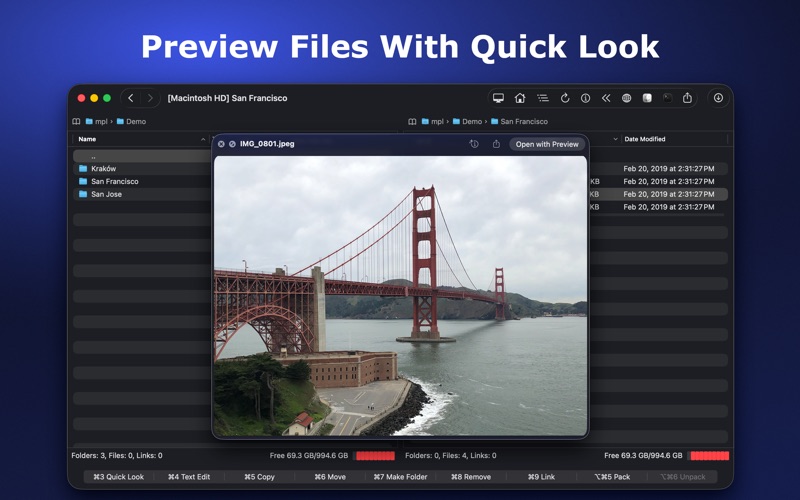Close the Quick Look preview with the X
The width and height of the screenshot is (800, 500).
point(221,144)
